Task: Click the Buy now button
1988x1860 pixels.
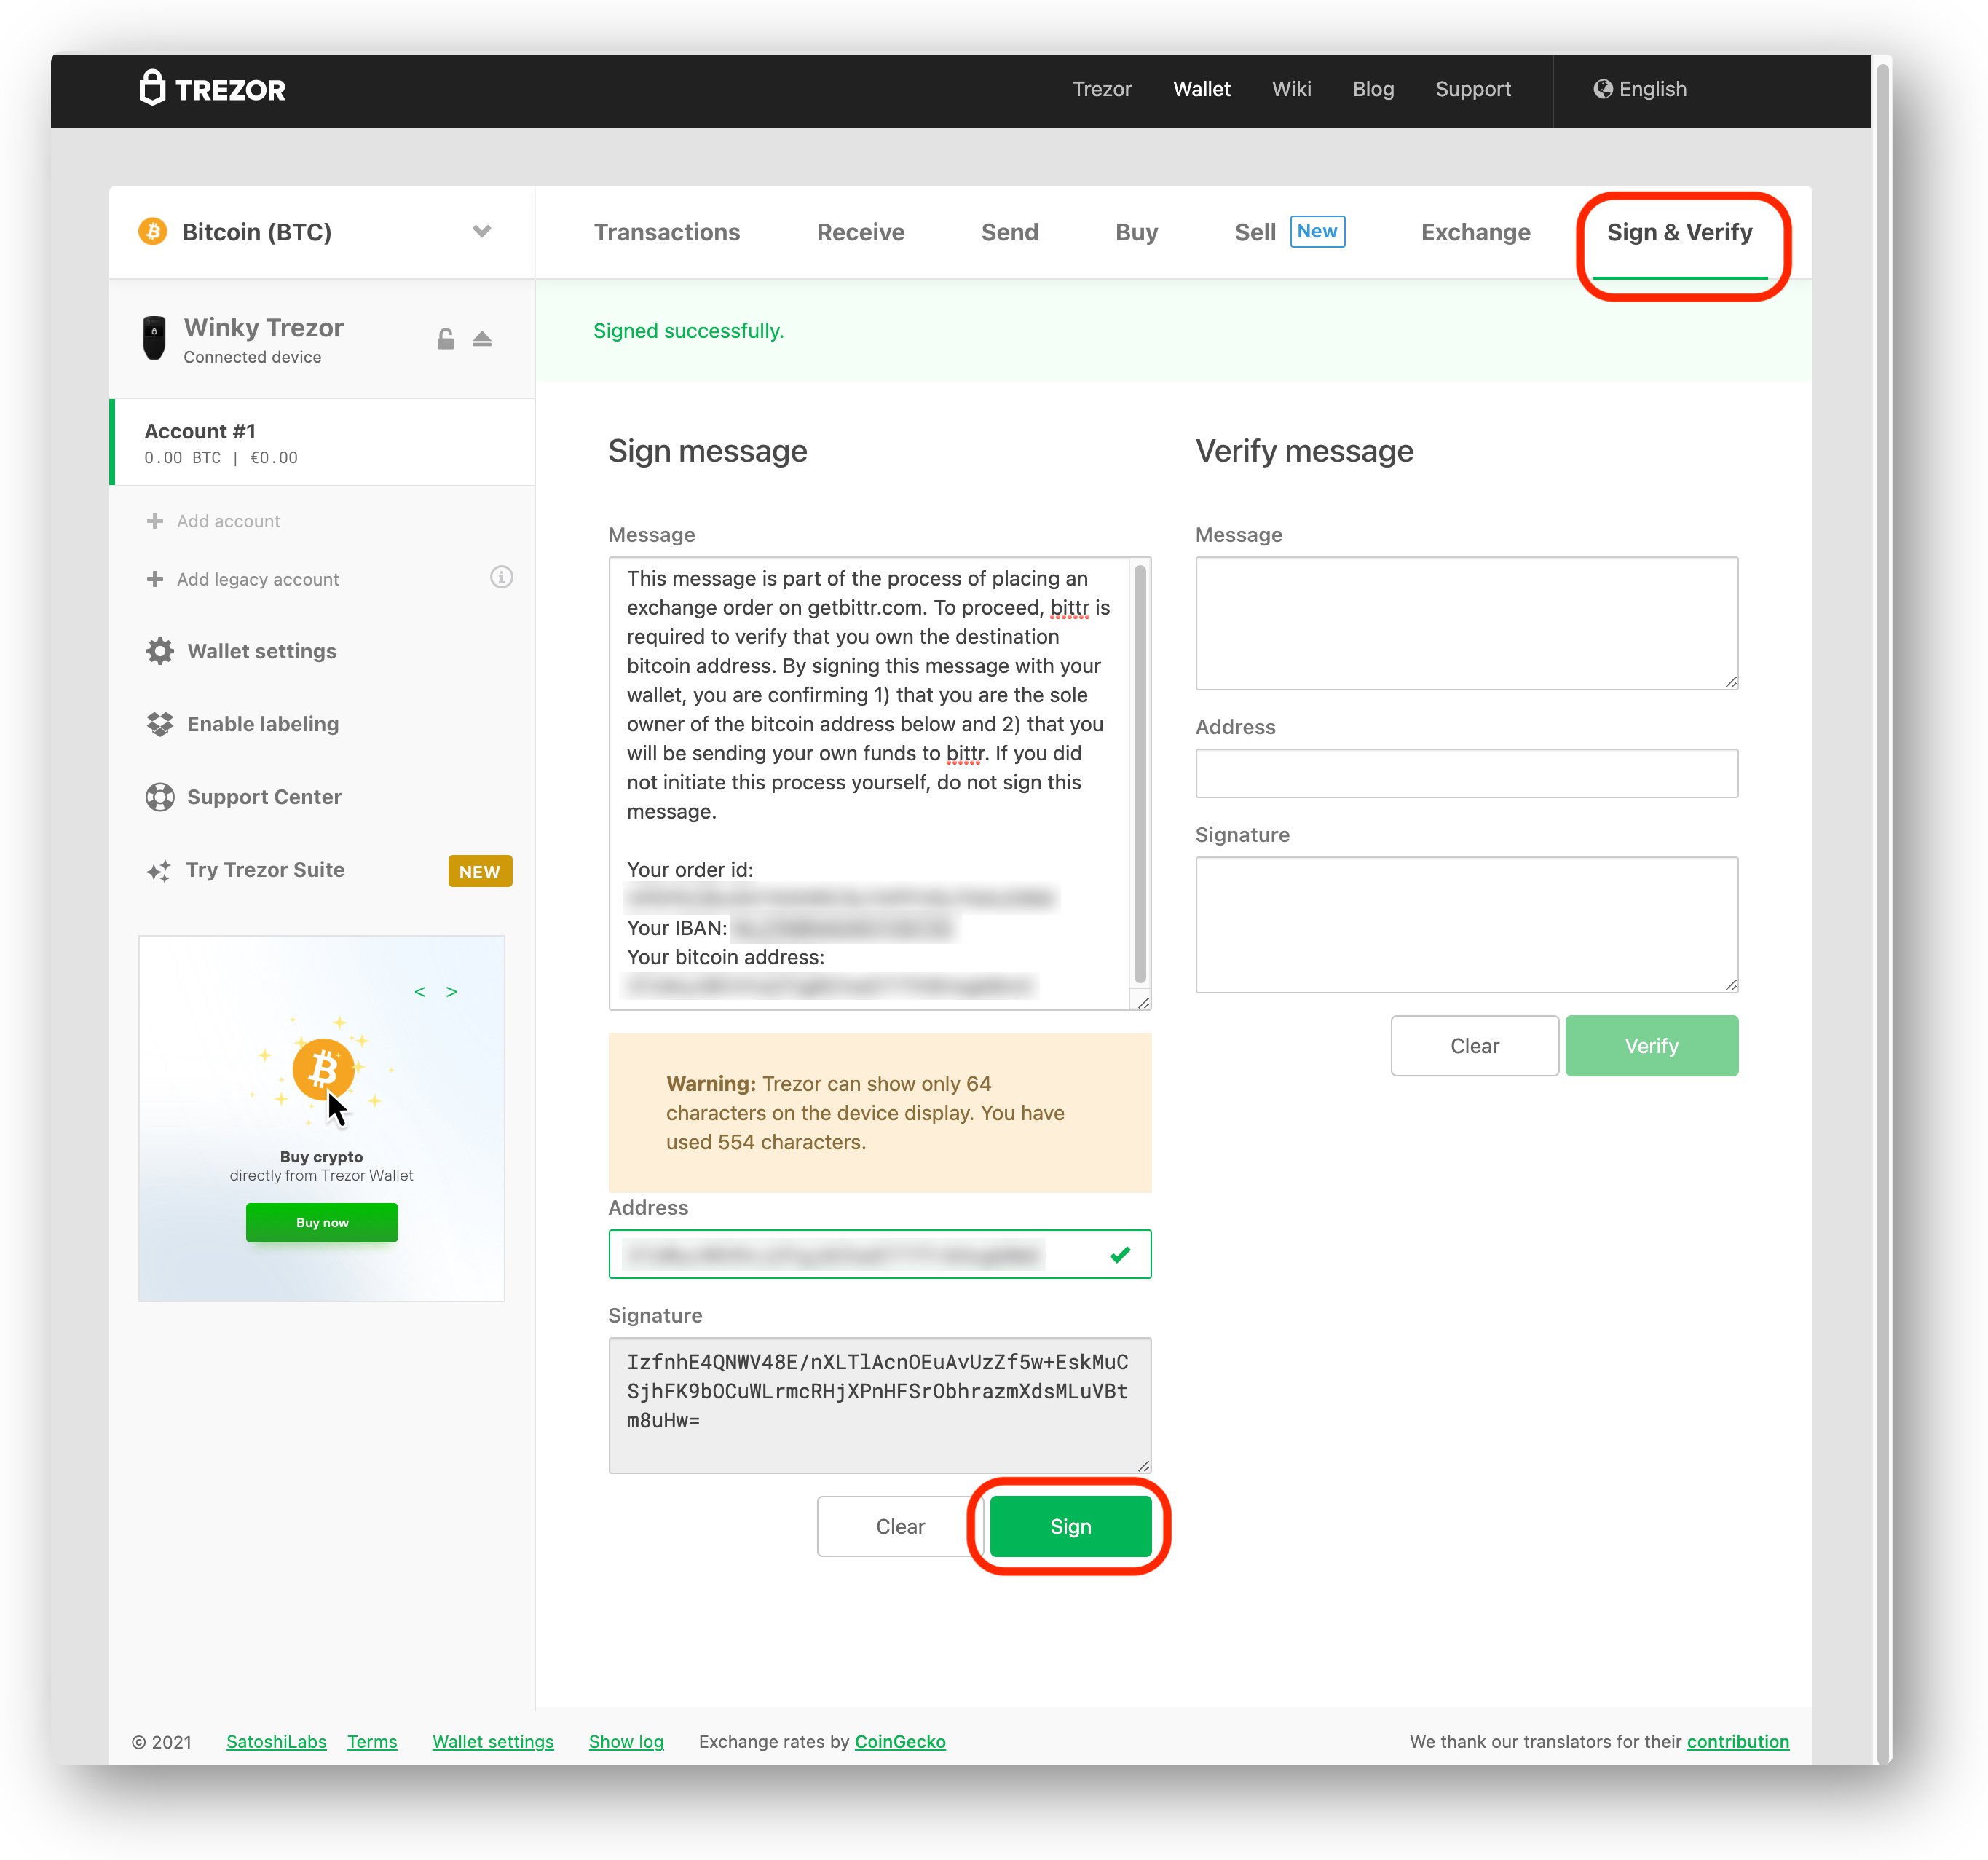Action: pyautogui.click(x=322, y=1222)
